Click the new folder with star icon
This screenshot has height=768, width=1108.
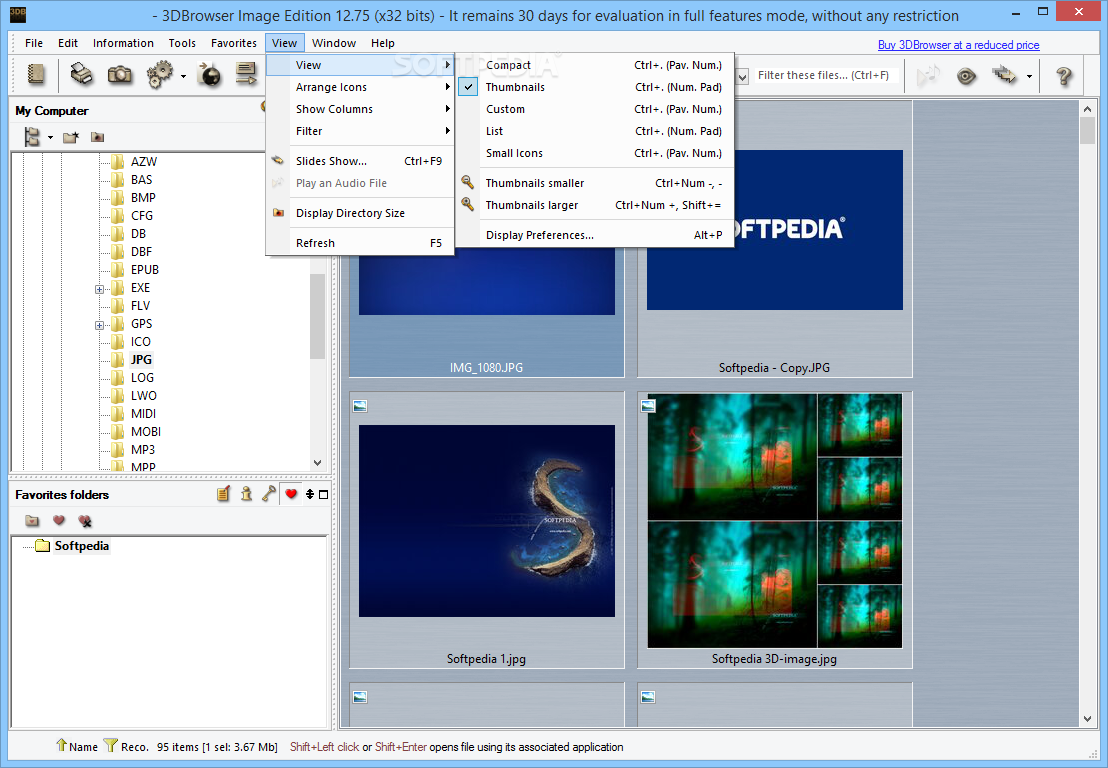(x=70, y=138)
